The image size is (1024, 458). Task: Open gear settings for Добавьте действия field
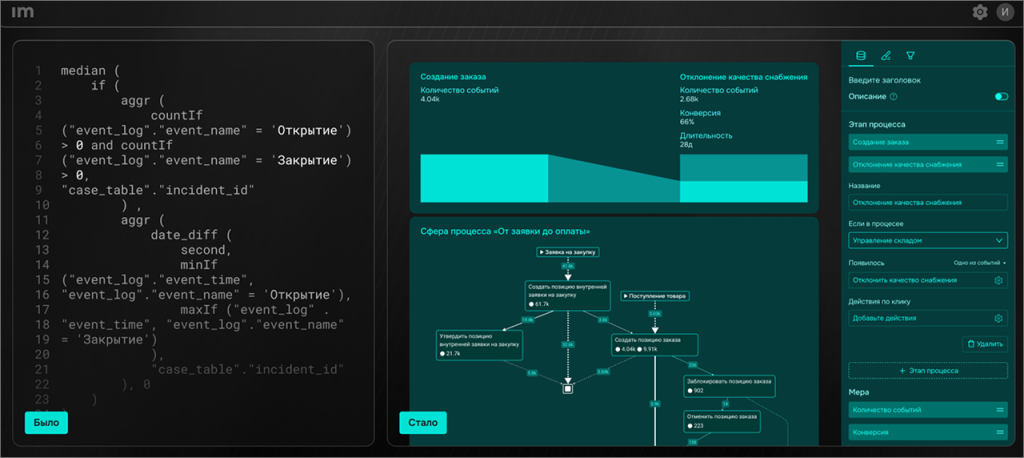coord(998,318)
